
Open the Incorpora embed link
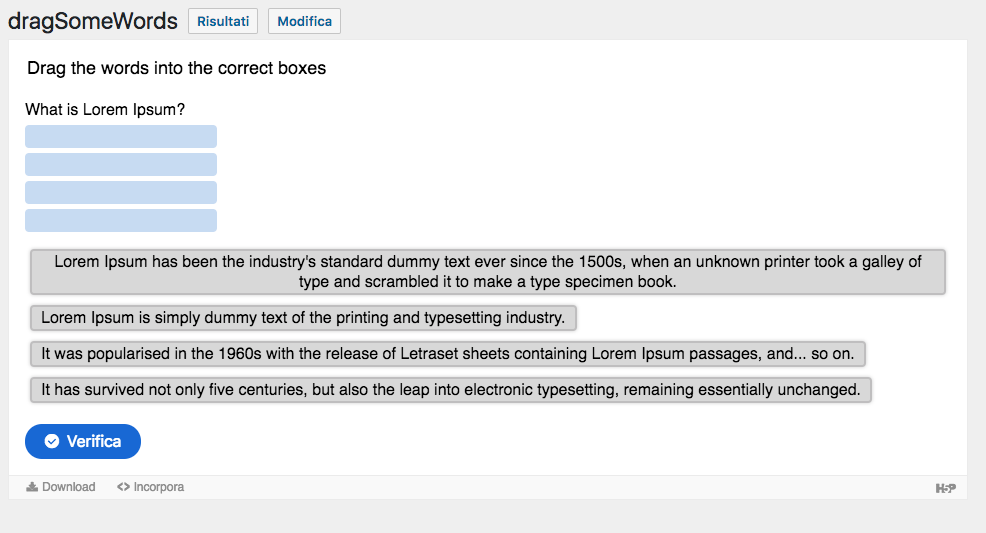(x=151, y=486)
